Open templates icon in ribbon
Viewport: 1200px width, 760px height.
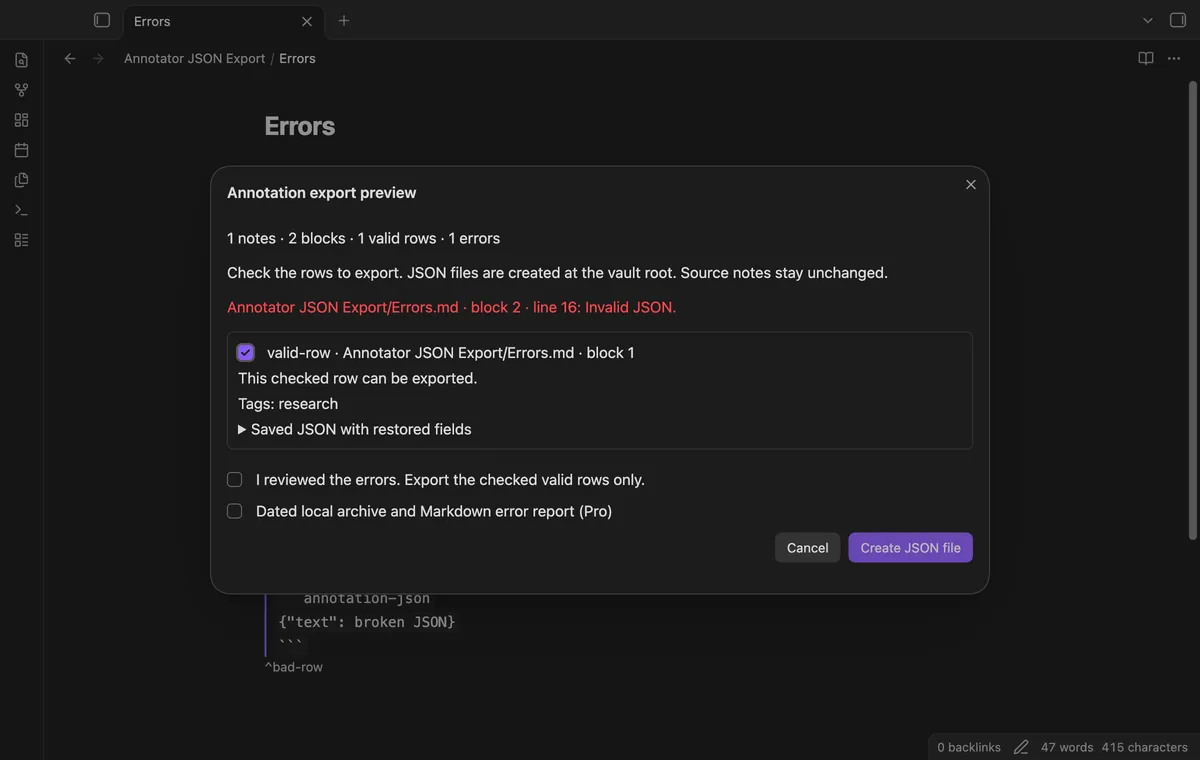[21, 180]
